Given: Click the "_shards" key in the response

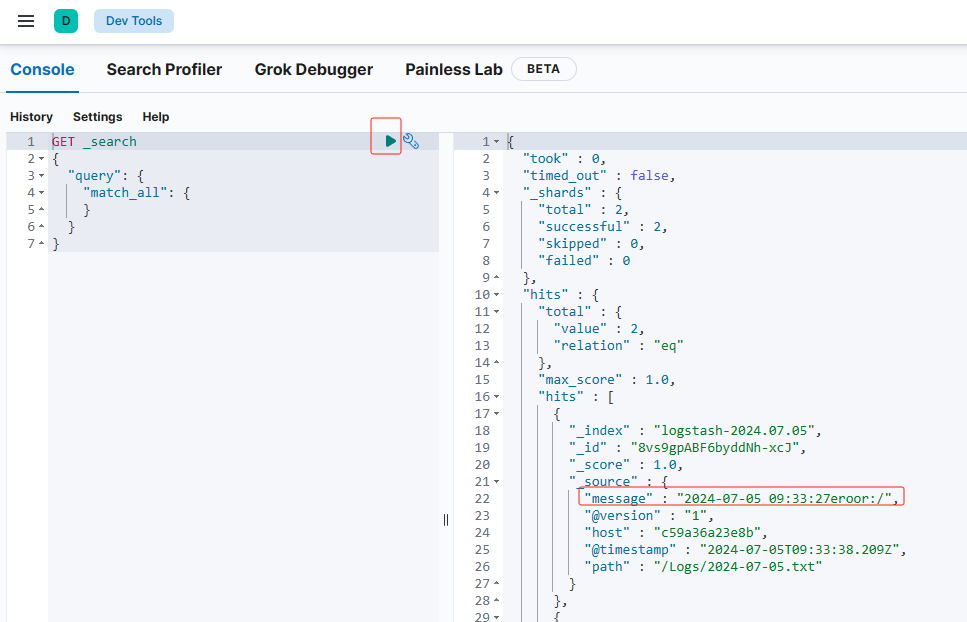Looking at the screenshot, I should click(x=557, y=193).
